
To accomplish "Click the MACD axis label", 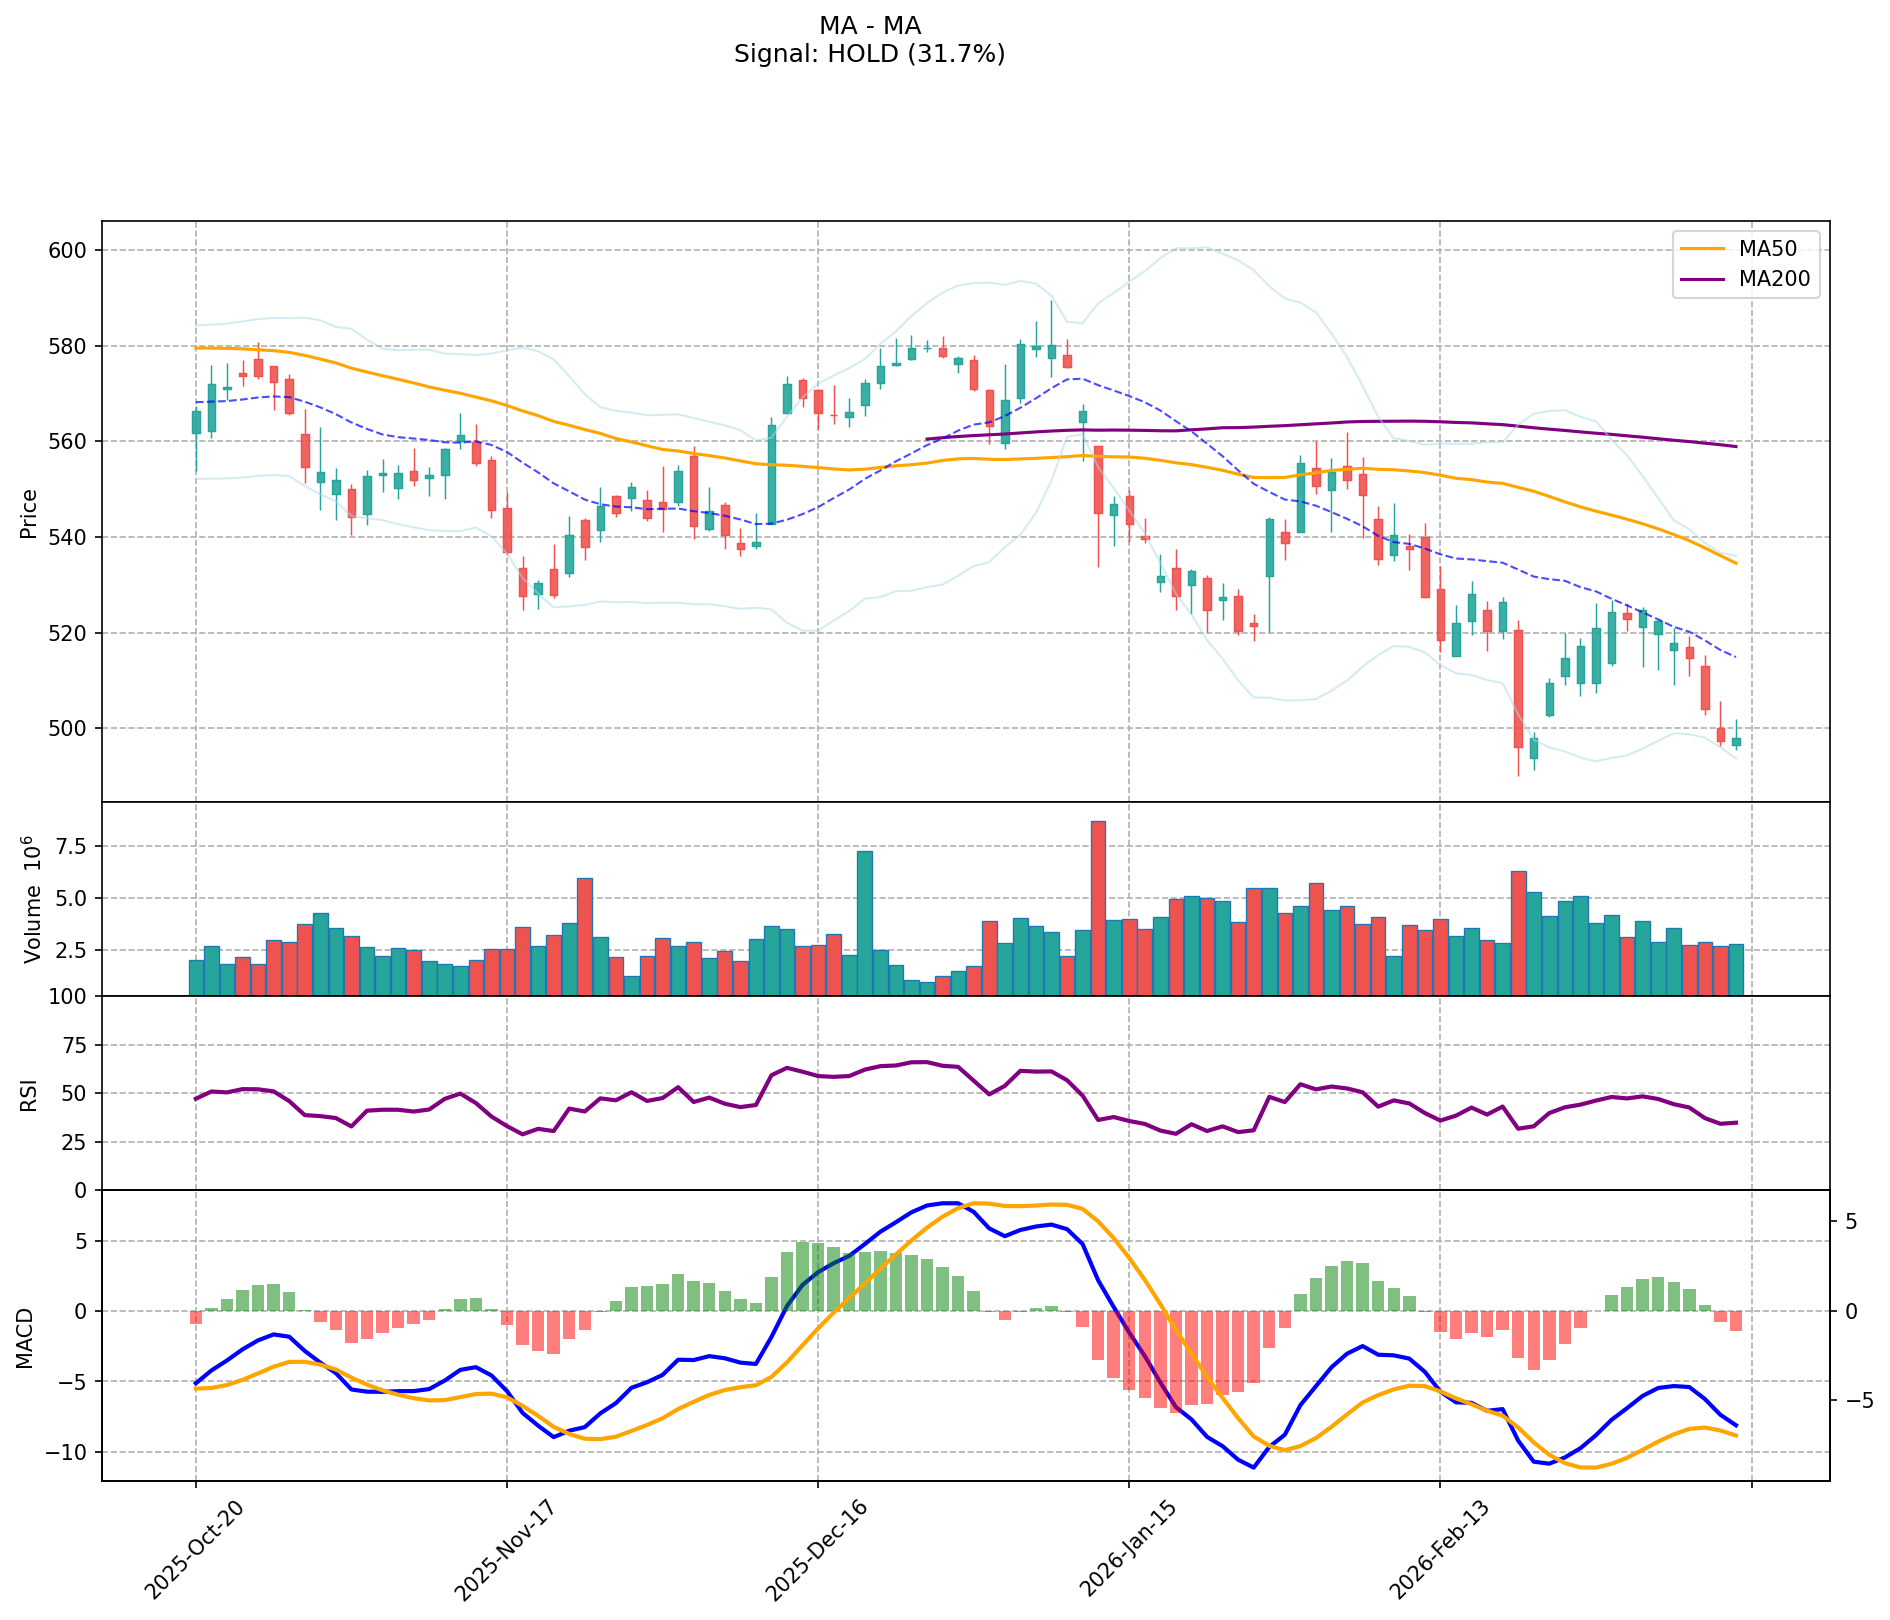I will (26, 1337).
